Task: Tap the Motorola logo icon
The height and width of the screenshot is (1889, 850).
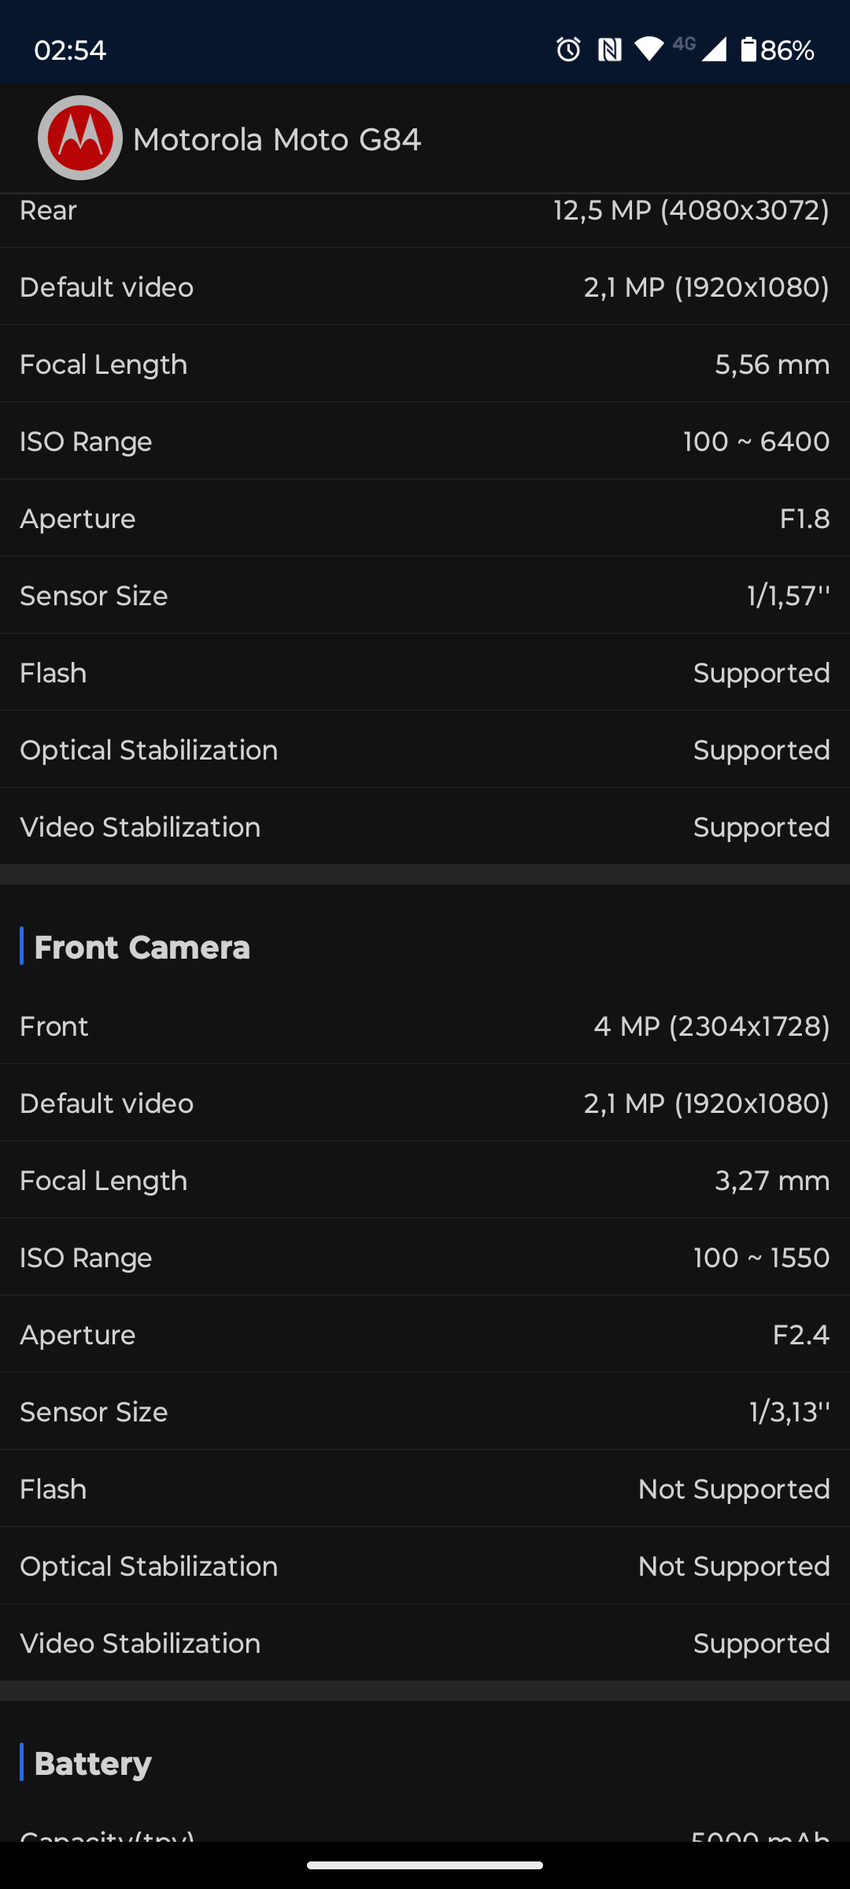Action: tap(80, 138)
